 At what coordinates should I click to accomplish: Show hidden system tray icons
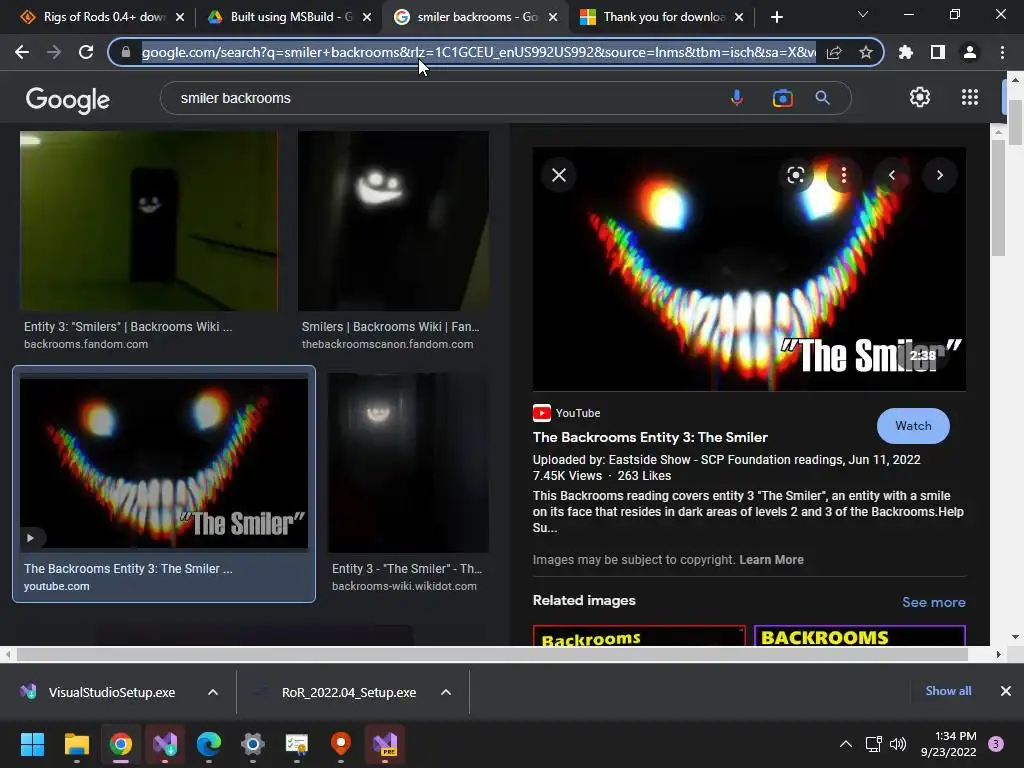tap(846, 744)
